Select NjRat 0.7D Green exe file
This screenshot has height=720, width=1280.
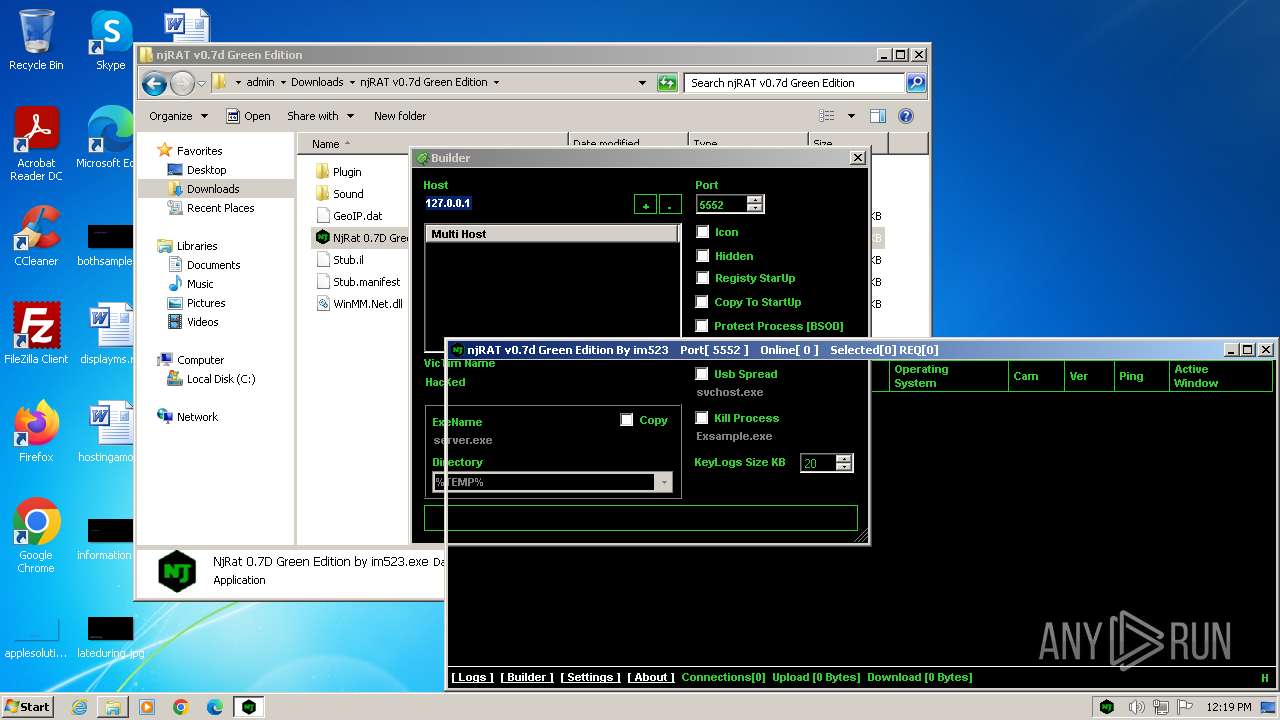361,237
